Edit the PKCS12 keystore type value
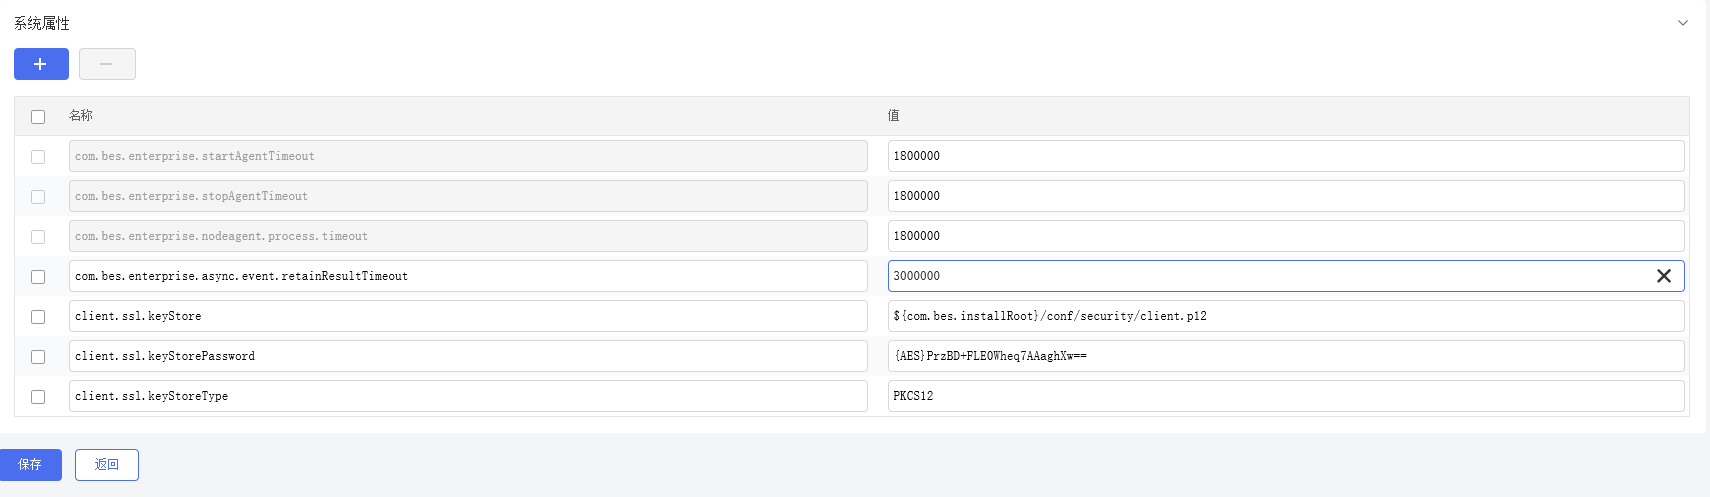The width and height of the screenshot is (1710, 497). 1285,396
